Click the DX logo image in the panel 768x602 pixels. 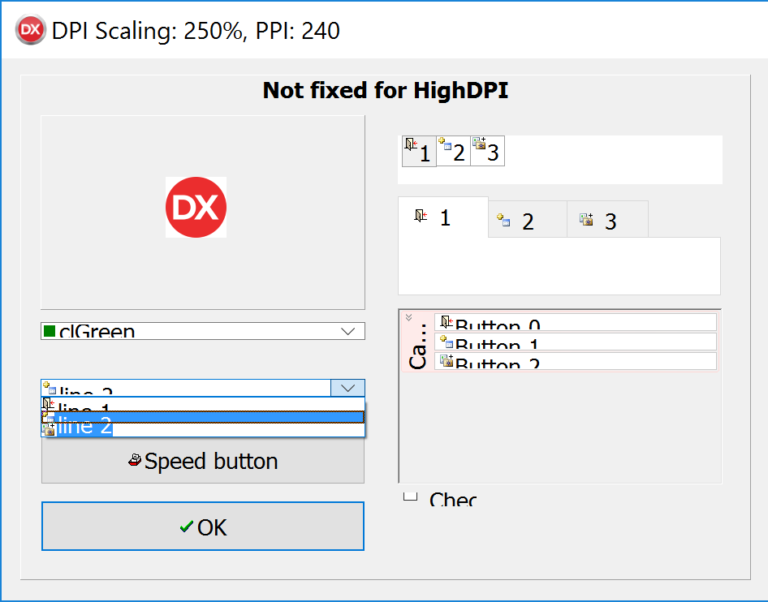[196, 207]
